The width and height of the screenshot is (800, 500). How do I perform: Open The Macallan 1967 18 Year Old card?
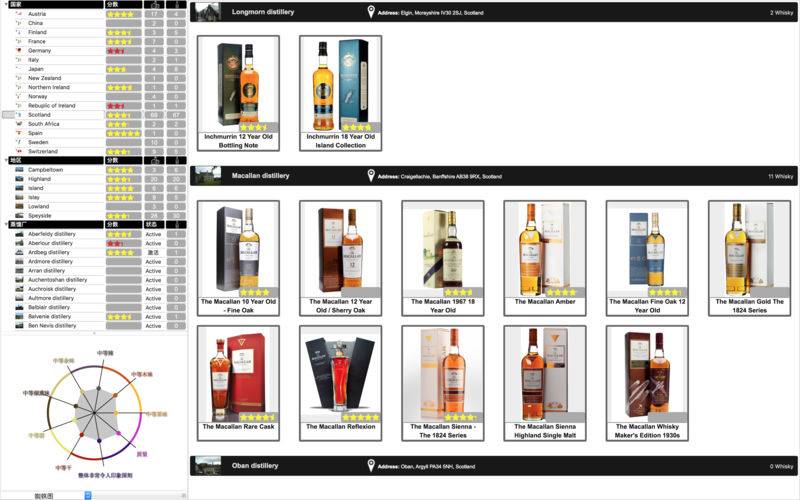click(x=443, y=258)
